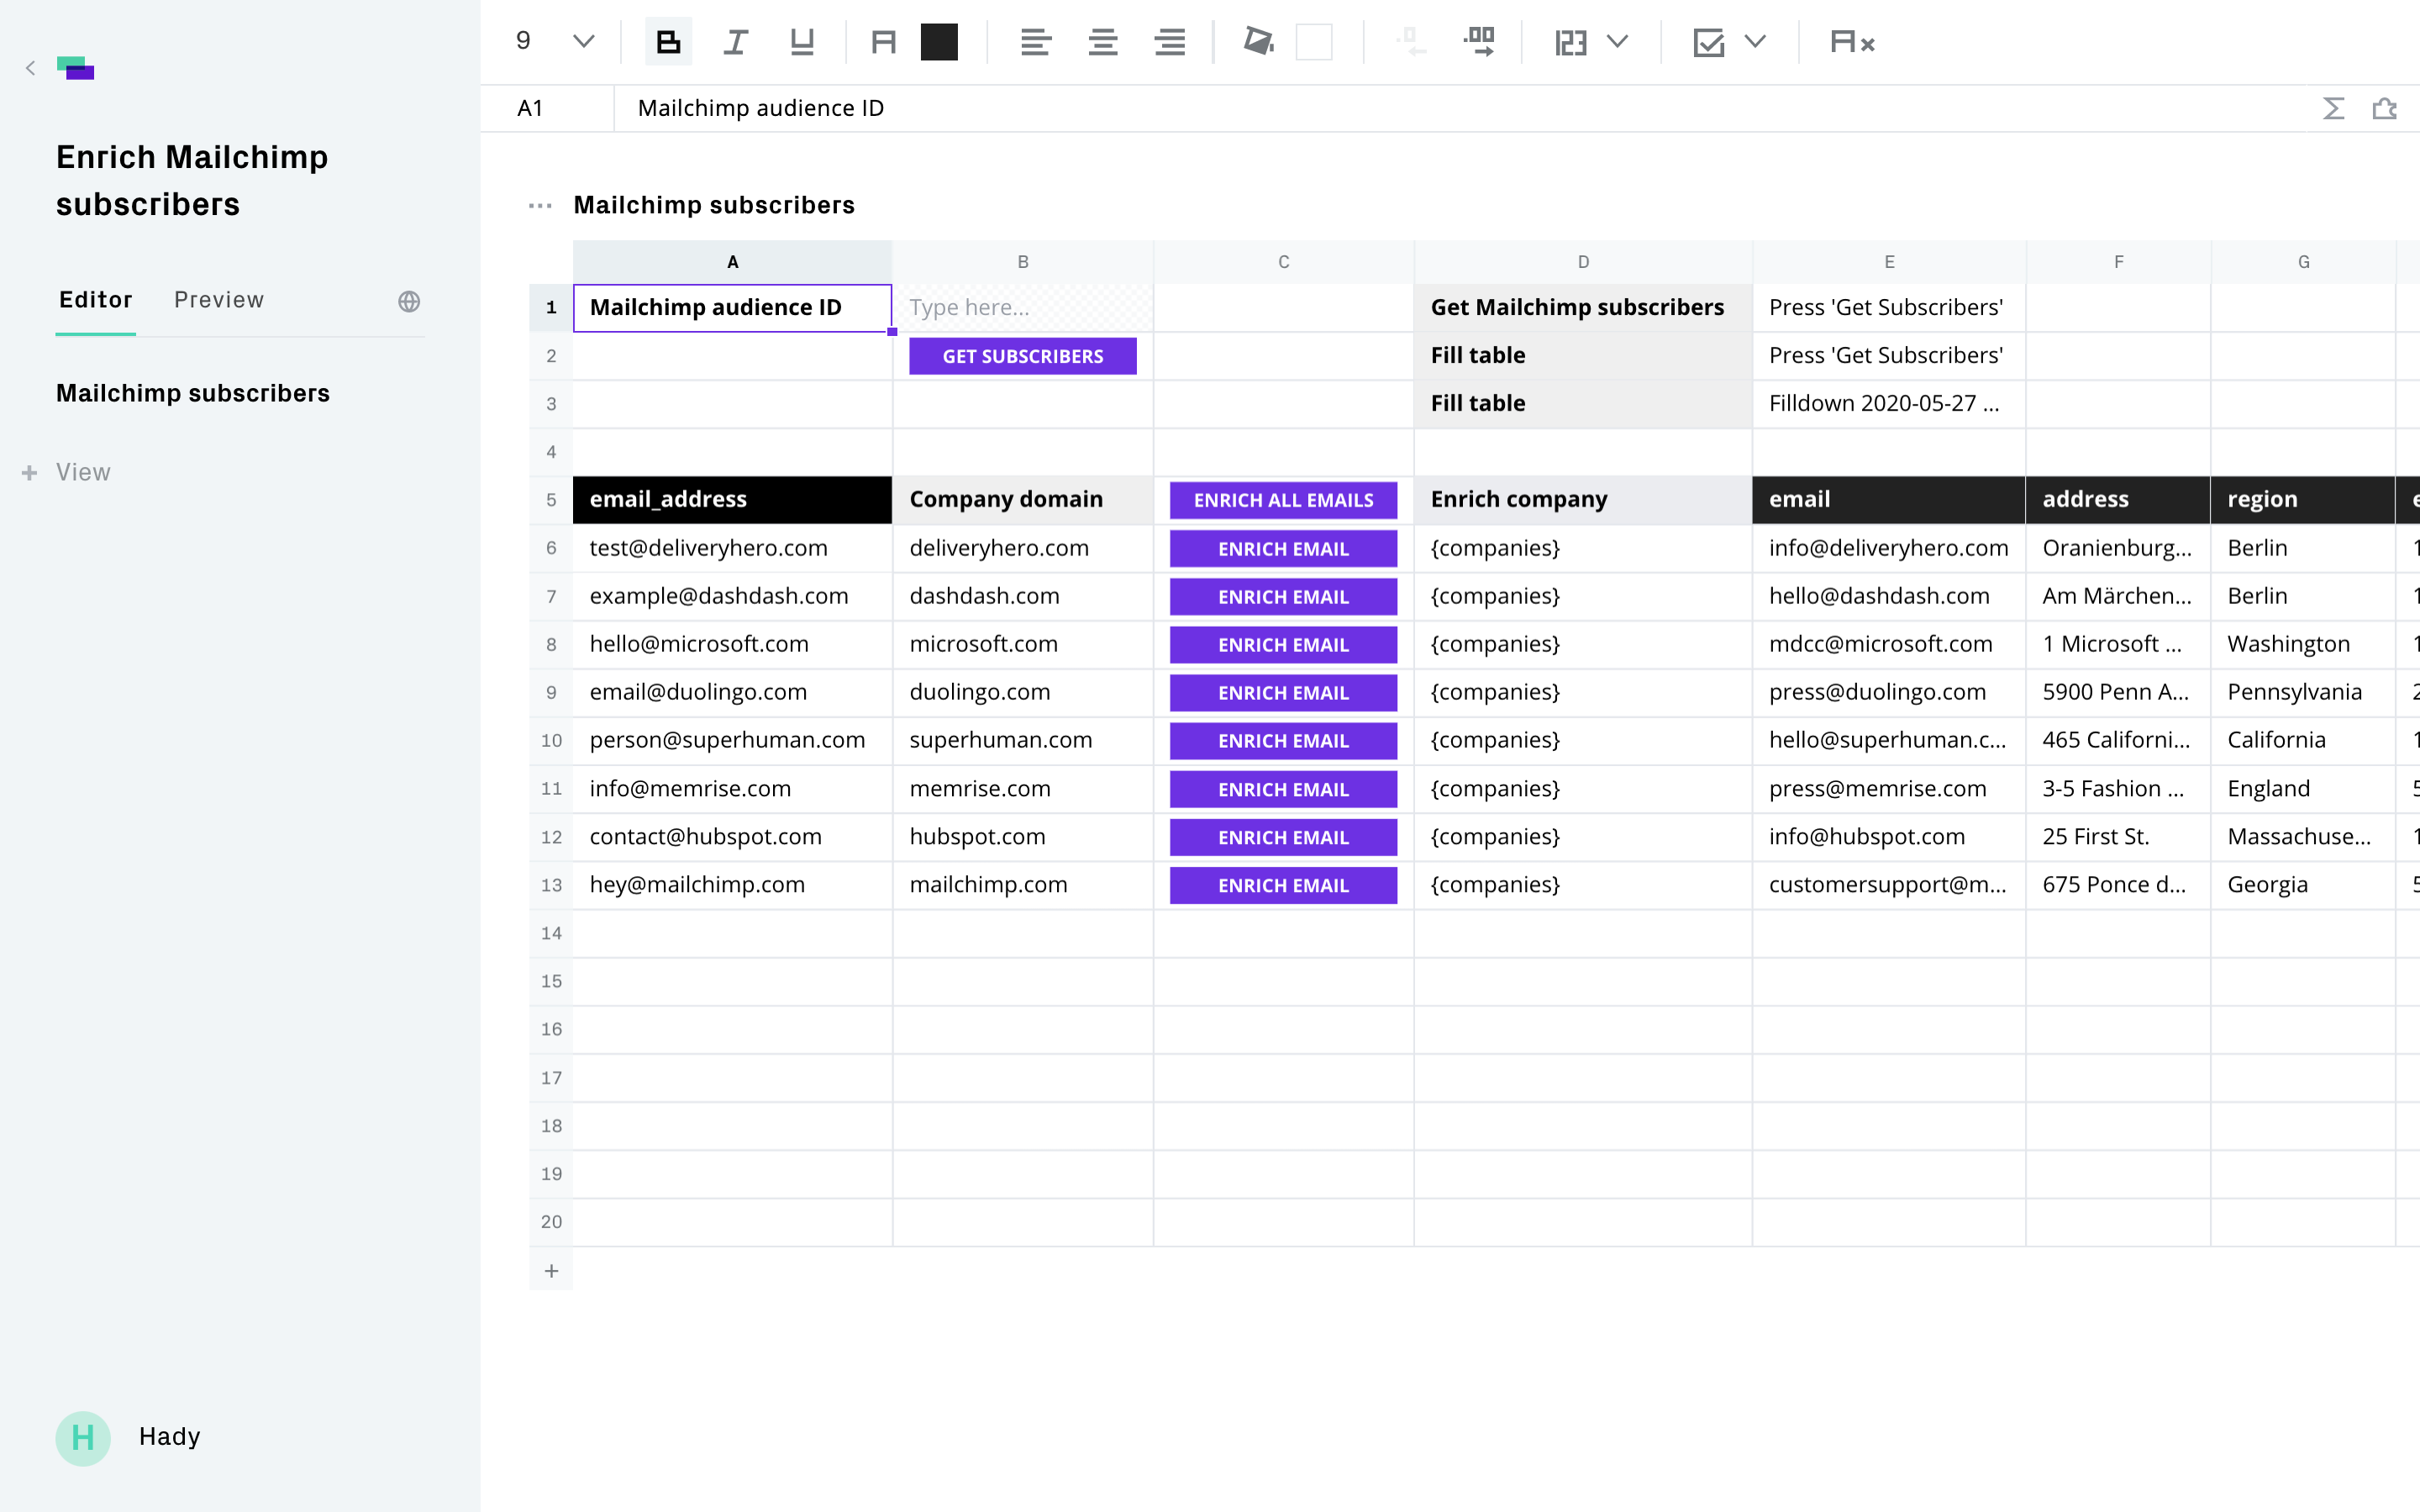2420x1512 pixels.
Task: Center align the cell text
Action: (x=1103, y=42)
